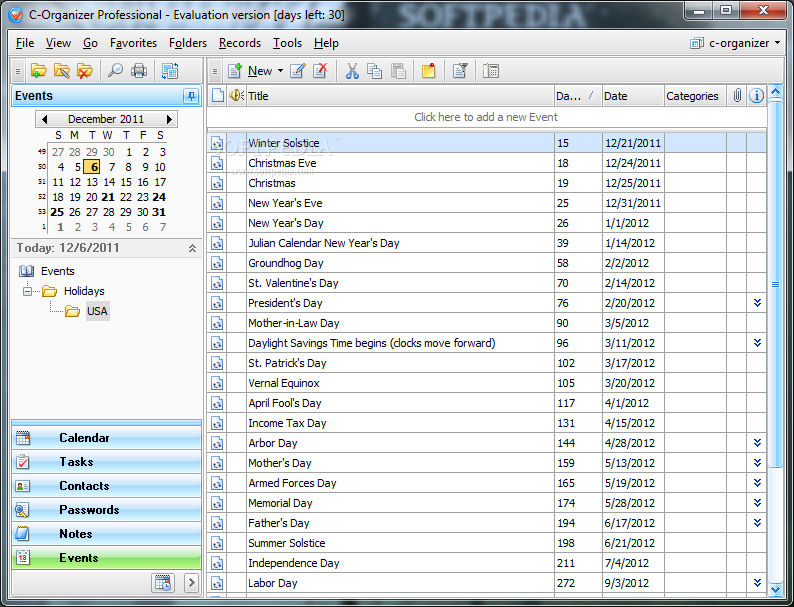Click the Paste clipboard icon
This screenshot has height=607, width=794.
[x=399, y=71]
